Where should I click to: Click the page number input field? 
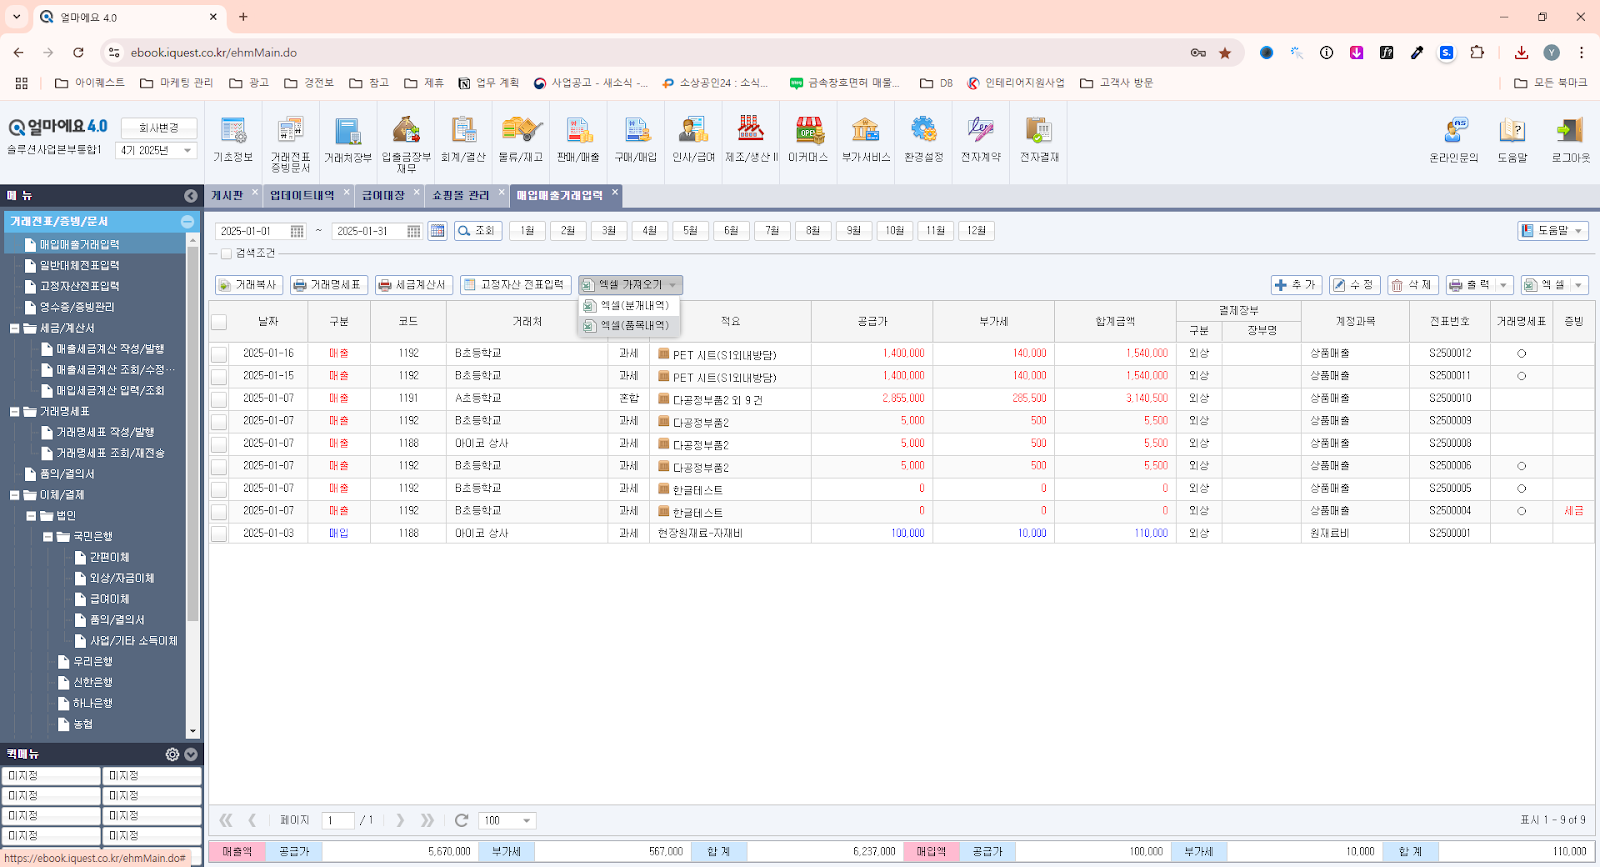click(338, 821)
